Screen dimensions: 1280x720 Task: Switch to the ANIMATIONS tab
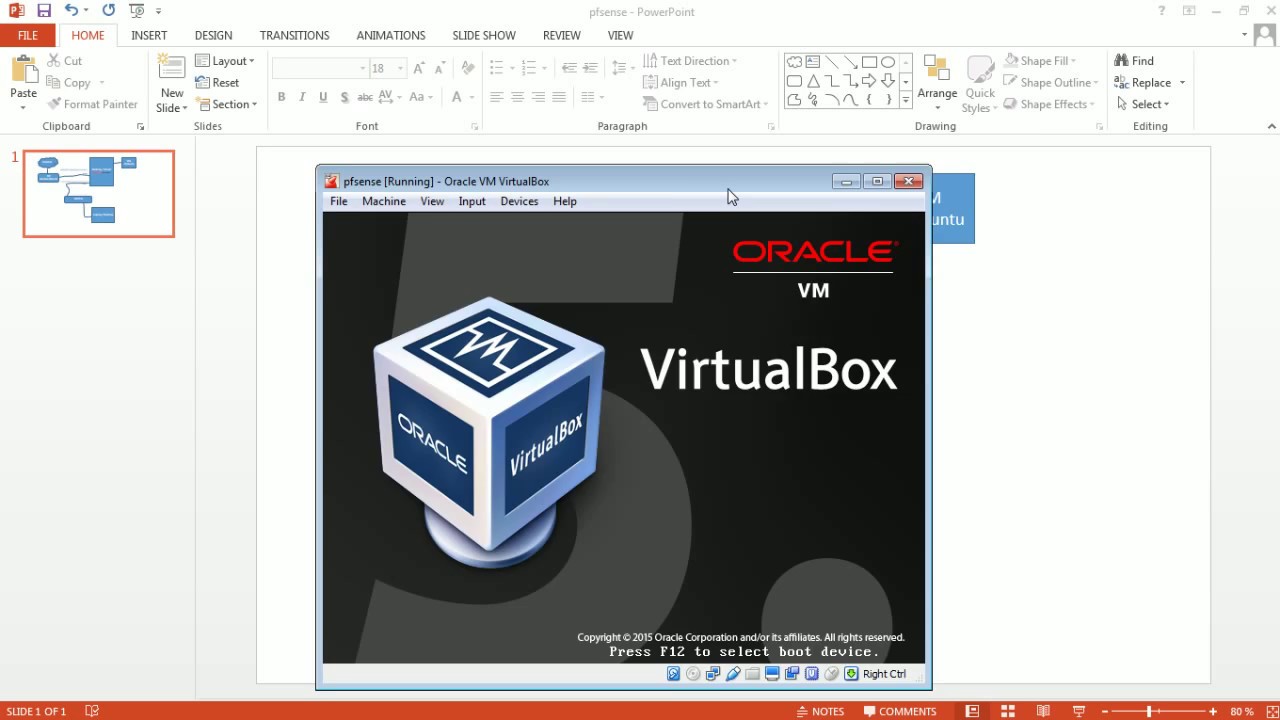tap(391, 35)
